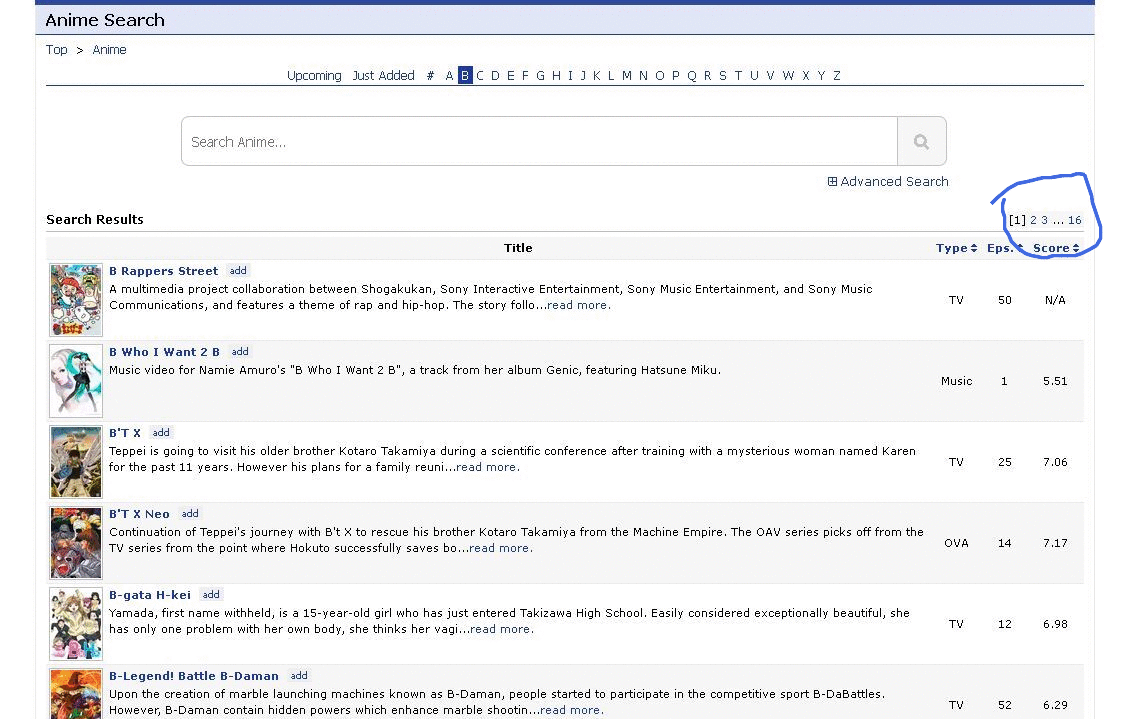Click the Top breadcrumb link
1147x719 pixels.
56,49
